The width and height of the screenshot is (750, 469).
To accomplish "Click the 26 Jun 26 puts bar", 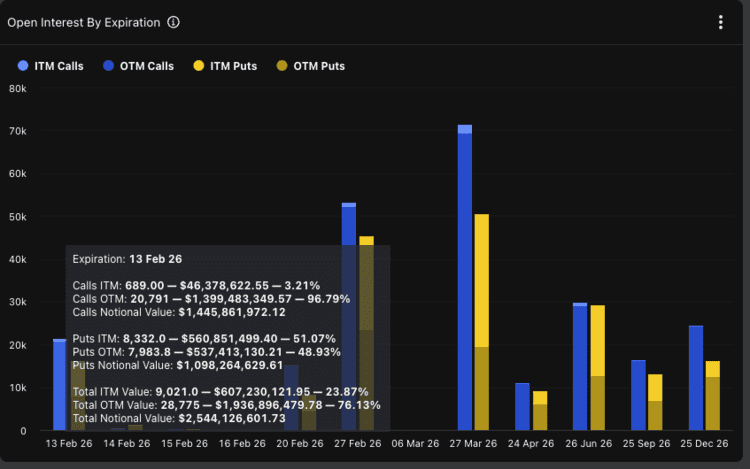I will [597, 368].
